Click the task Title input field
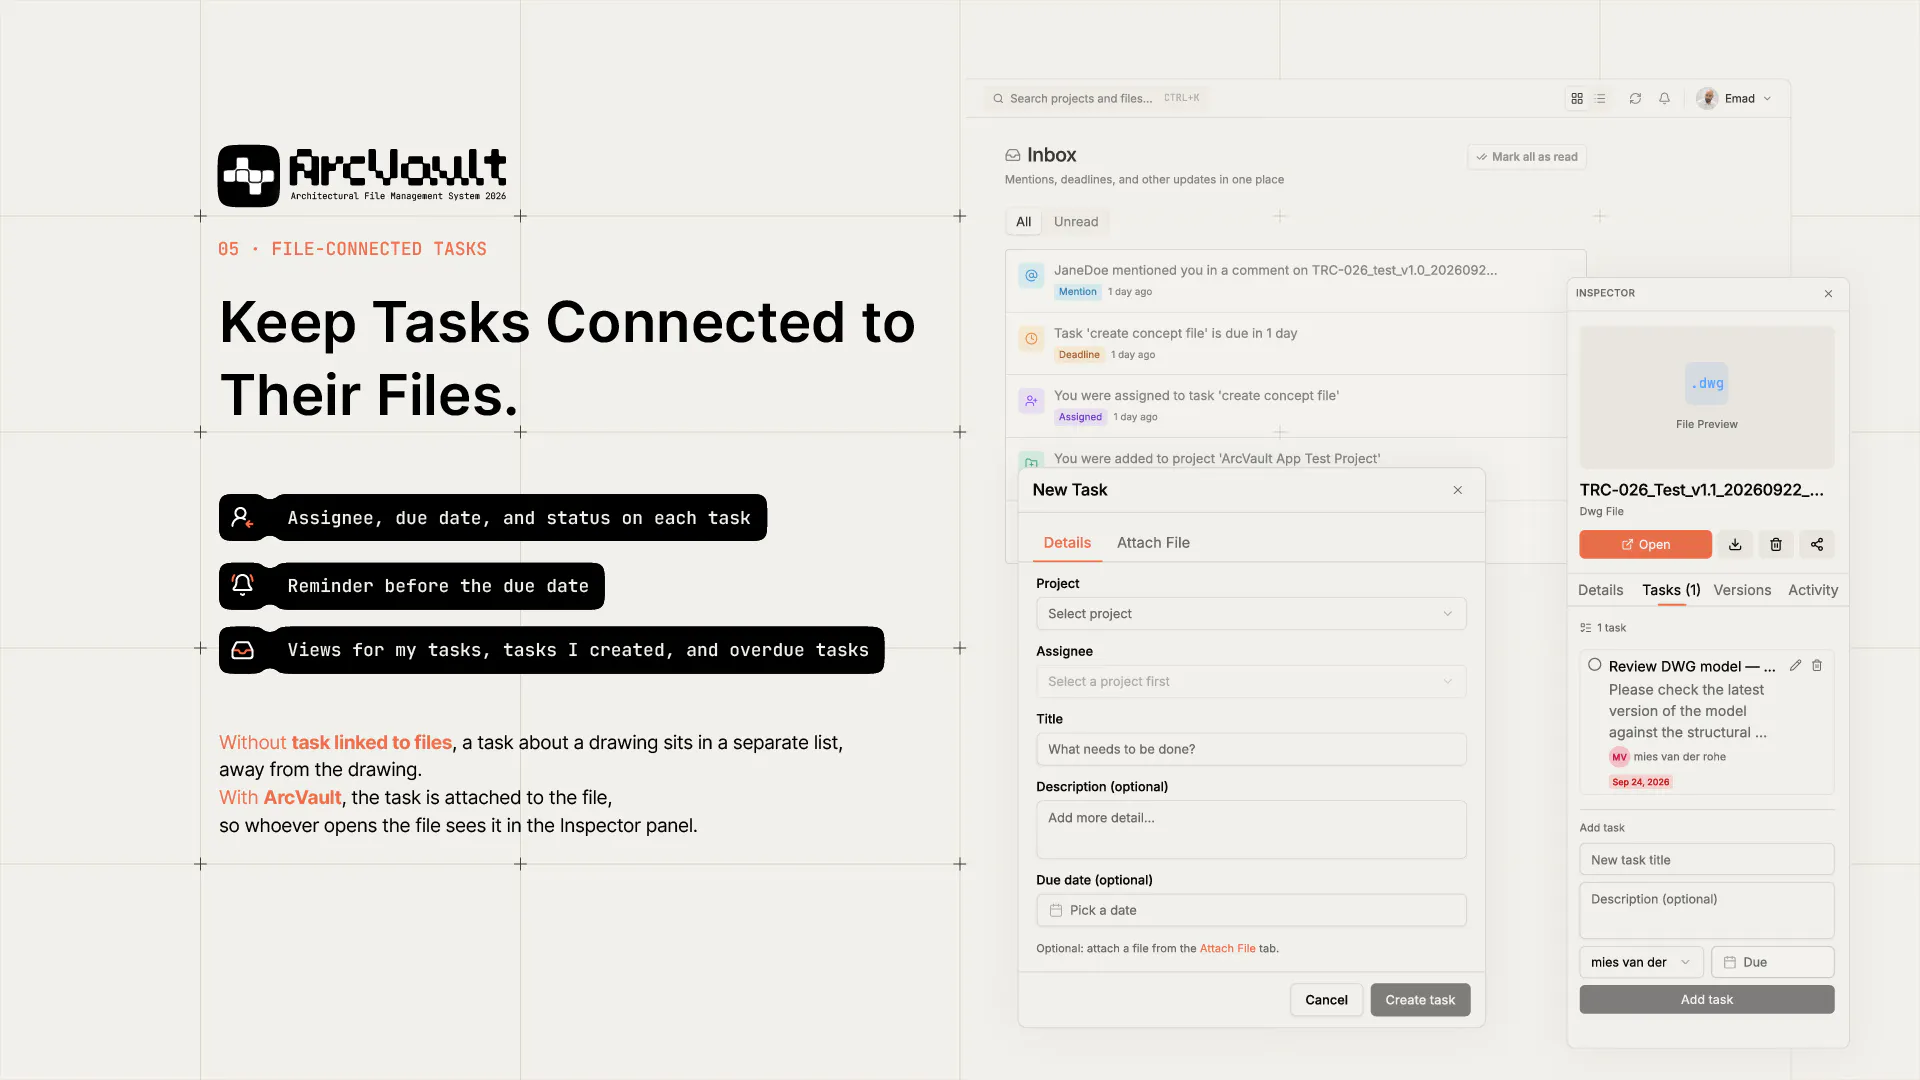 [x=1251, y=749]
